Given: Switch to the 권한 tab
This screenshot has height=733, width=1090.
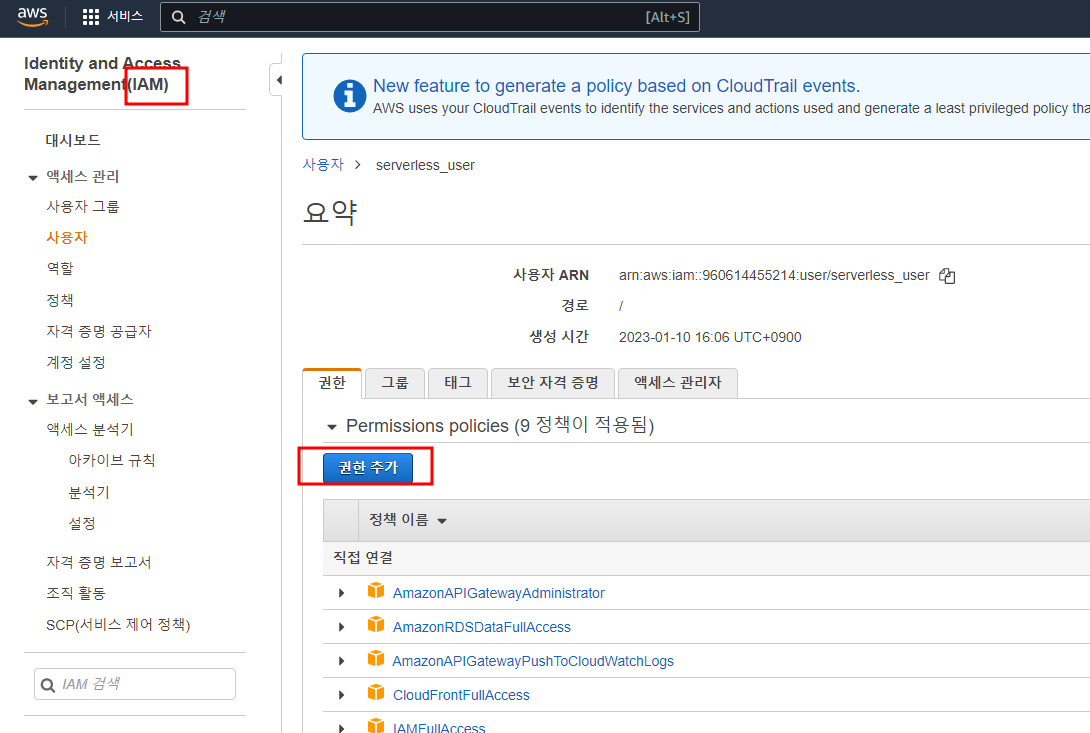Looking at the screenshot, I should (x=332, y=382).
